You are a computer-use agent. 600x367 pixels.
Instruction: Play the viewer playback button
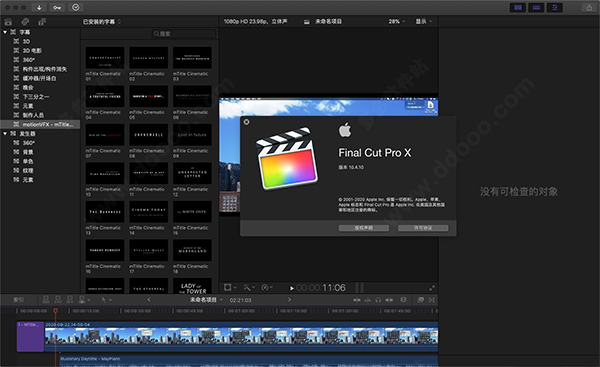click(292, 288)
